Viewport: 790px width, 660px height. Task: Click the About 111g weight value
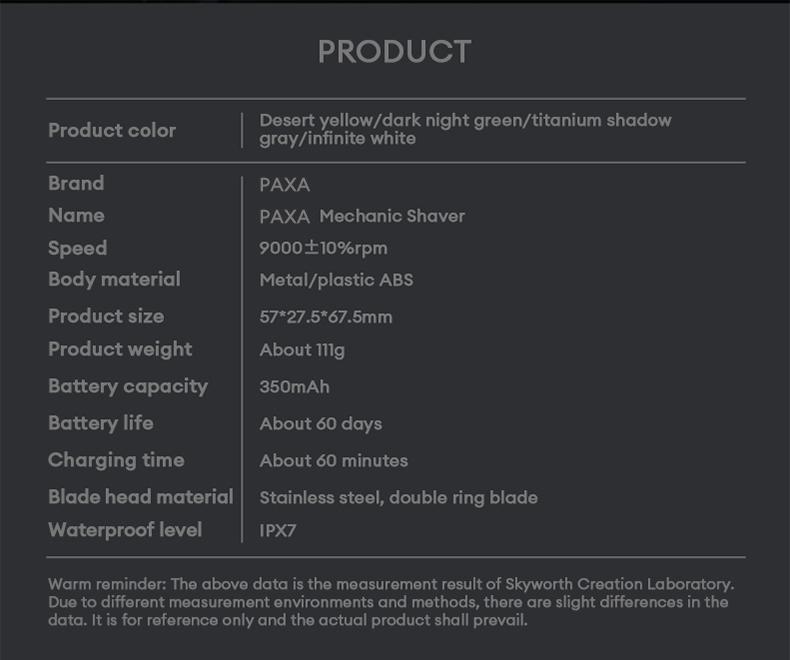pos(302,350)
